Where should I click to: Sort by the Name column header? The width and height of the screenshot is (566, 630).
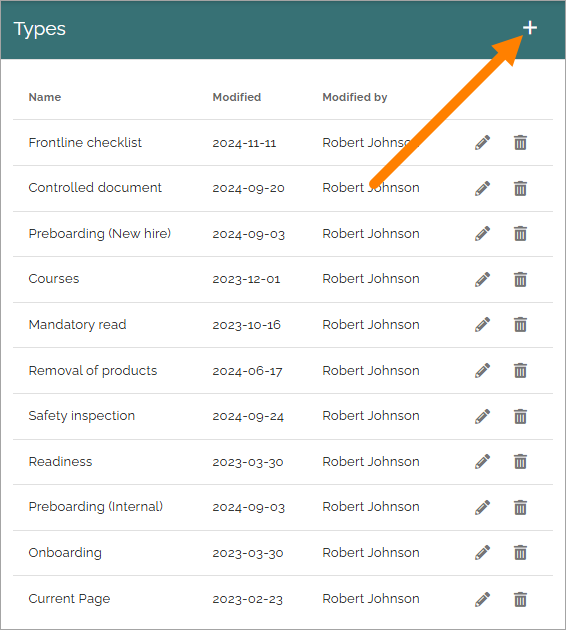pyautogui.click(x=45, y=97)
